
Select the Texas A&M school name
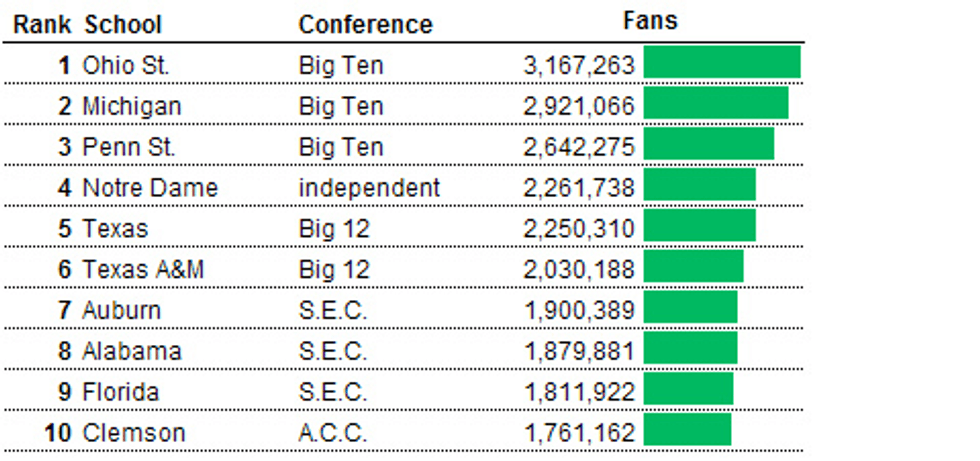(143, 270)
